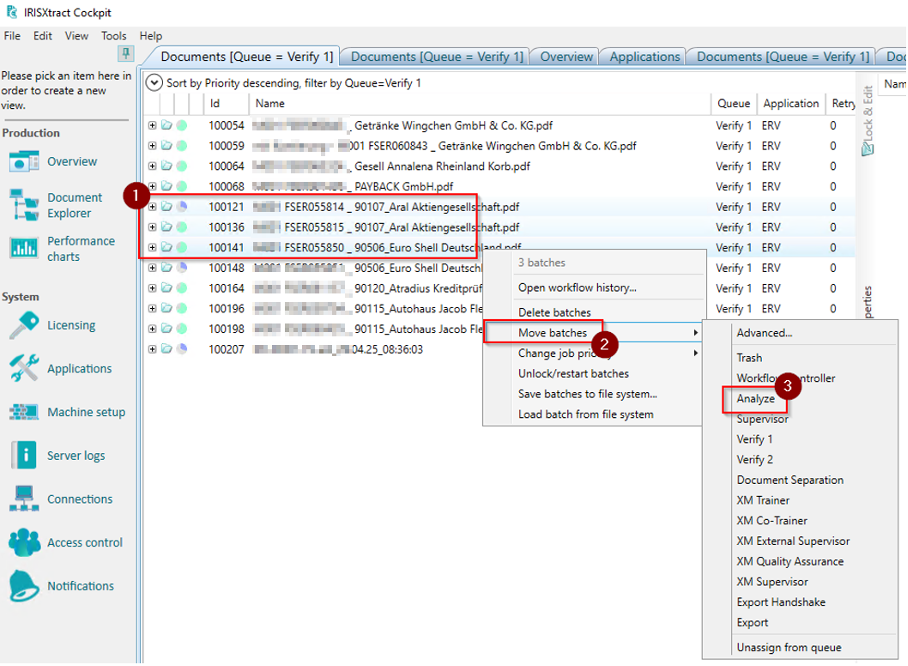908x666 pixels.
Task: Sort by the Id column header
Action: coord(226,104)
